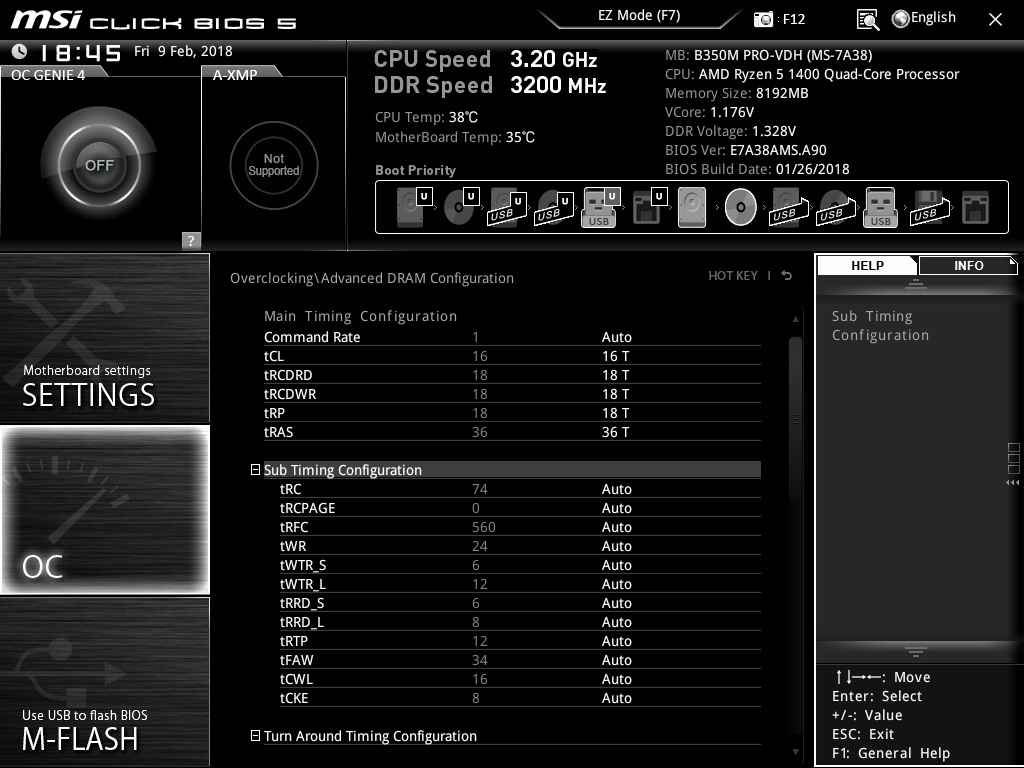The image size is (1024, 768).
Task: Select network boot device icon
Action: pyautogui.click(x=976, y=208)
